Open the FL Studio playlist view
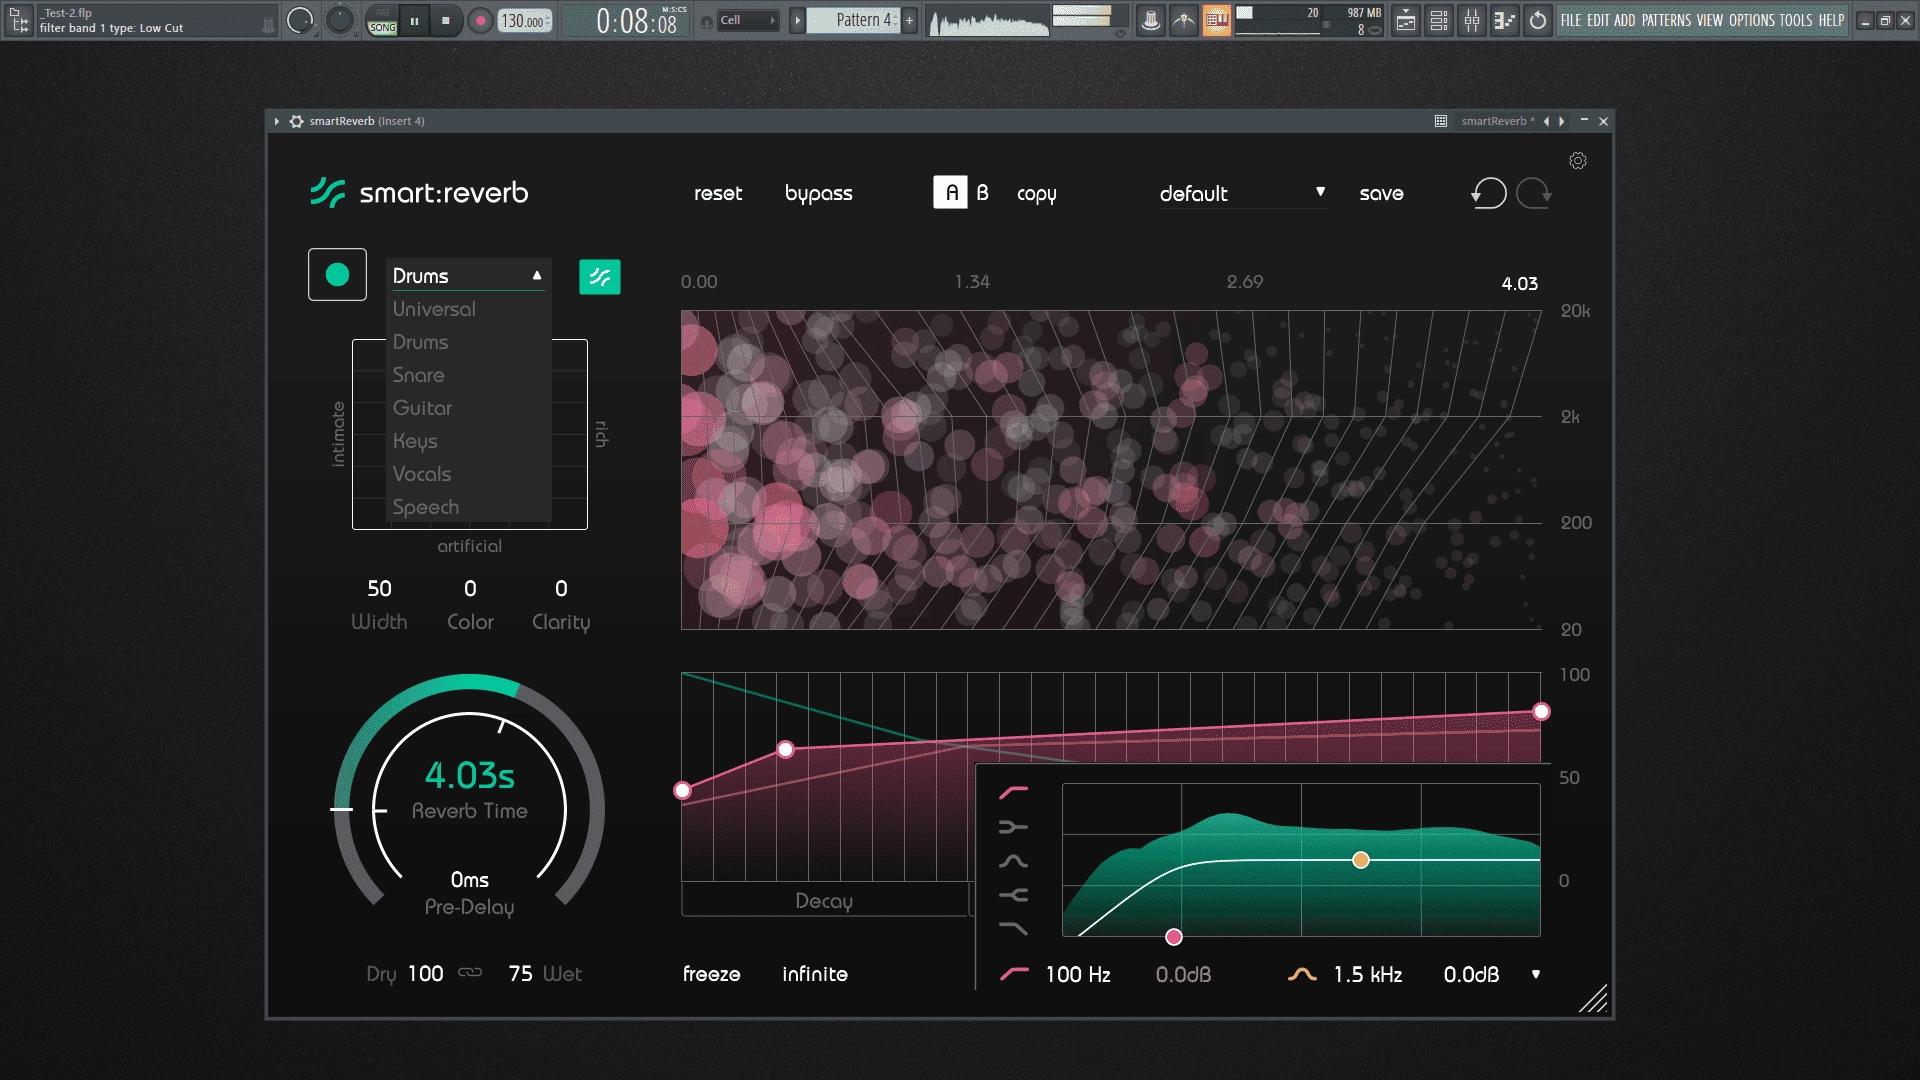This screenshot has width=1920, height=1080. click(1406, 20)
